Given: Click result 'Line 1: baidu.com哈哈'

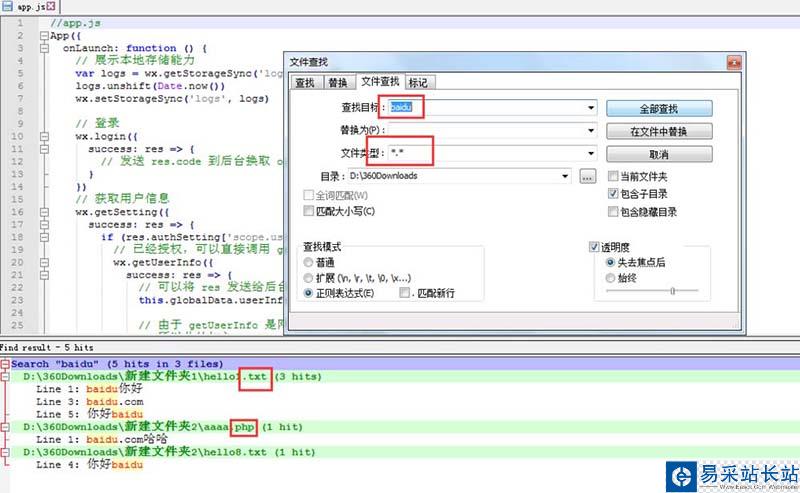Looking at the screenshot, I should 102,439.
